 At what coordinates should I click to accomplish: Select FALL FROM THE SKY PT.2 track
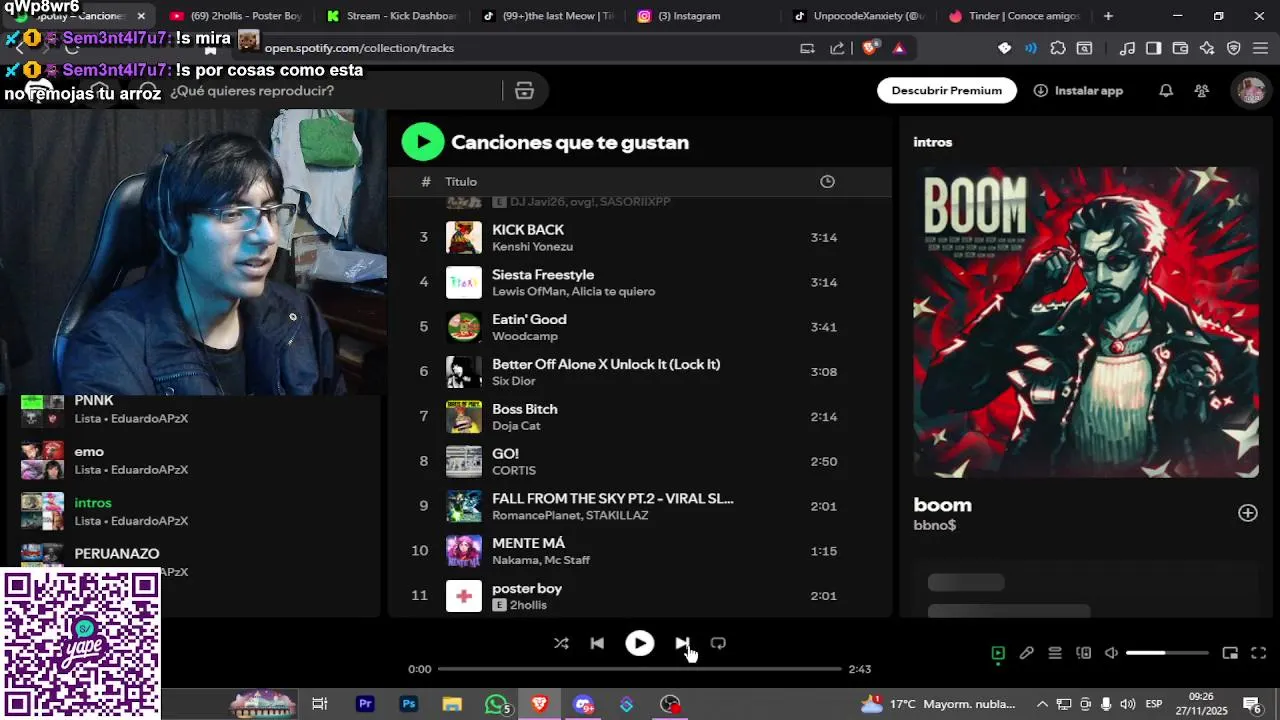pos(640,506)
